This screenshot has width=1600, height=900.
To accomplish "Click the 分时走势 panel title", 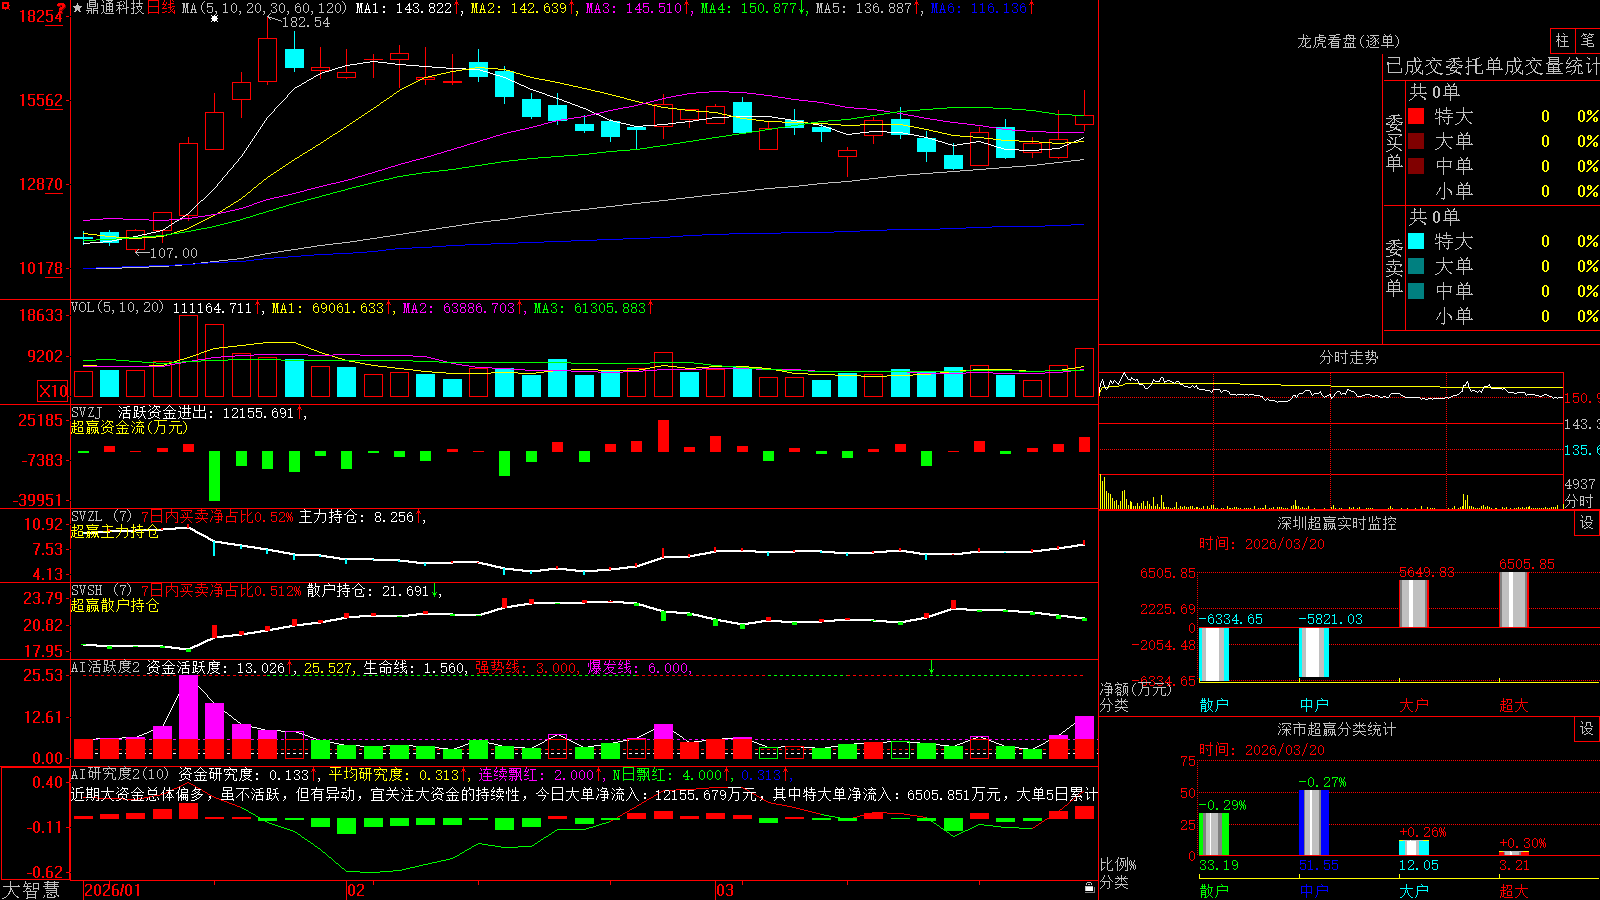I will 1348,357.
